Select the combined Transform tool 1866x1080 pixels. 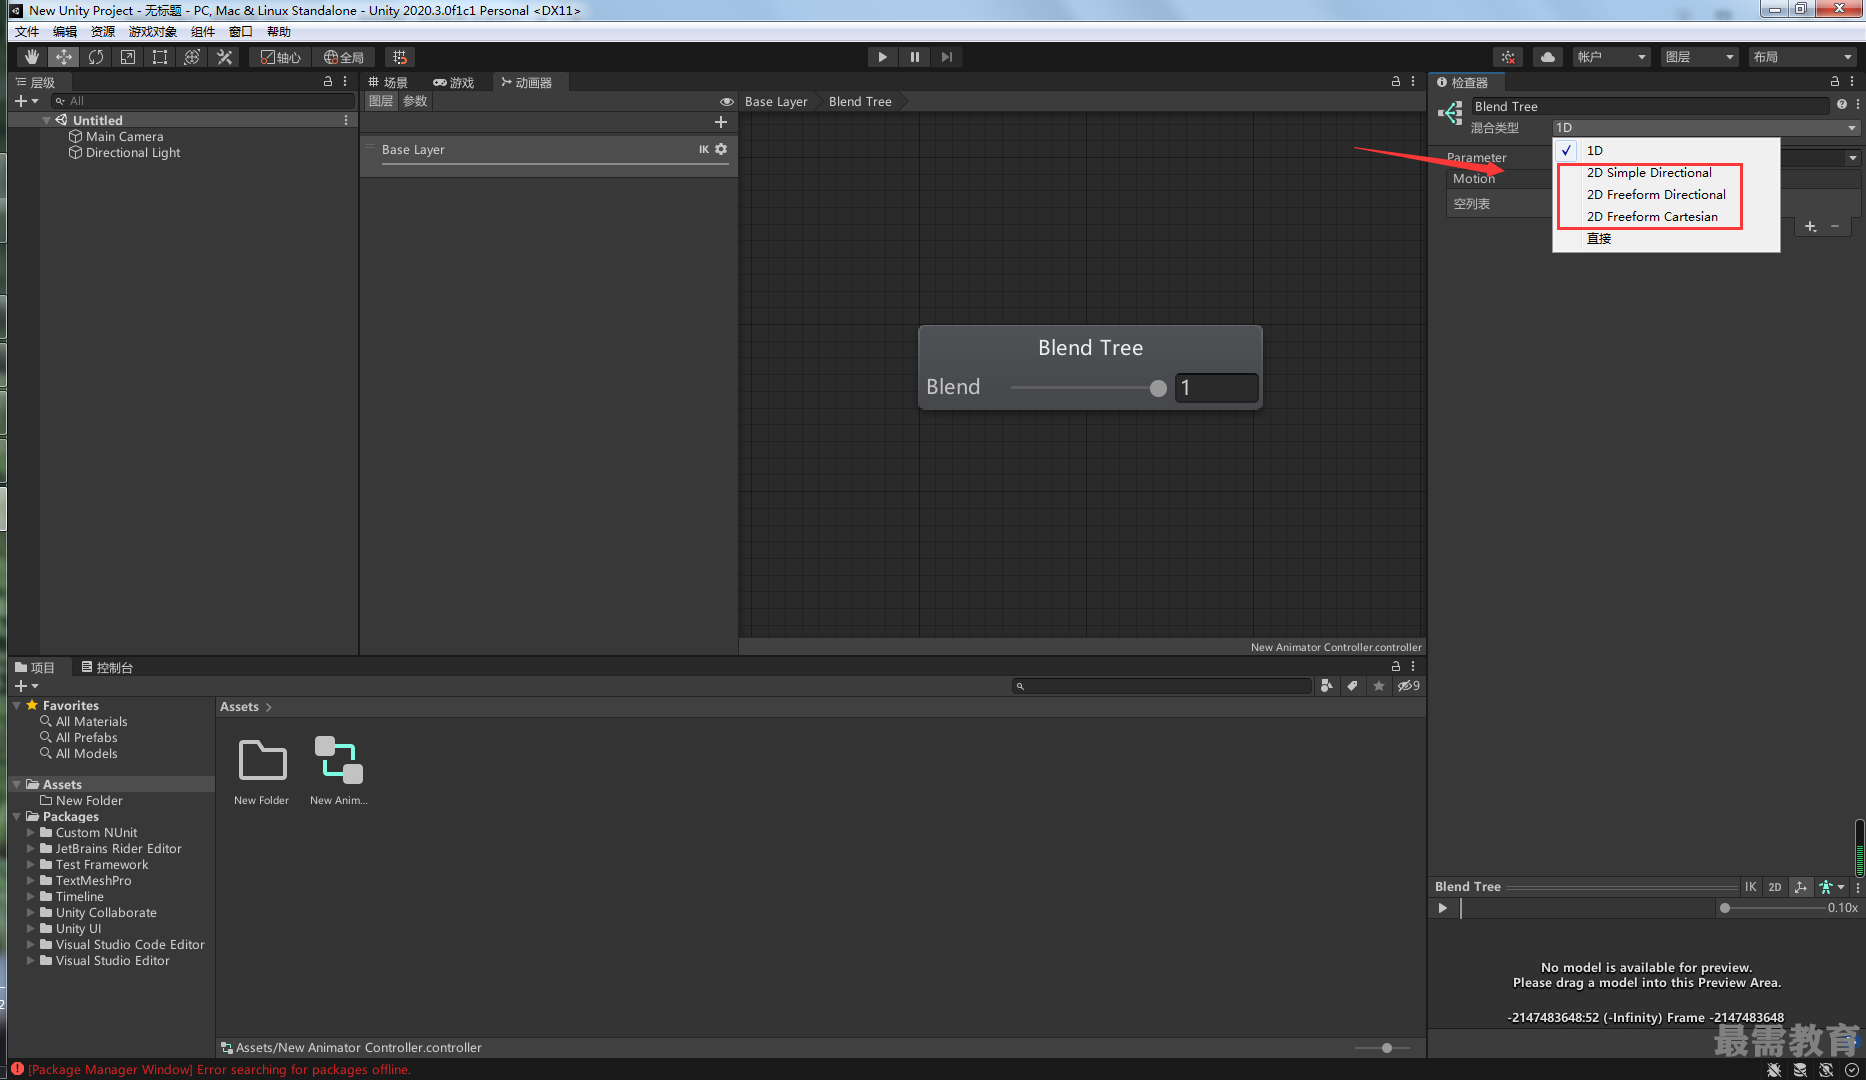(x=192, y=57)
